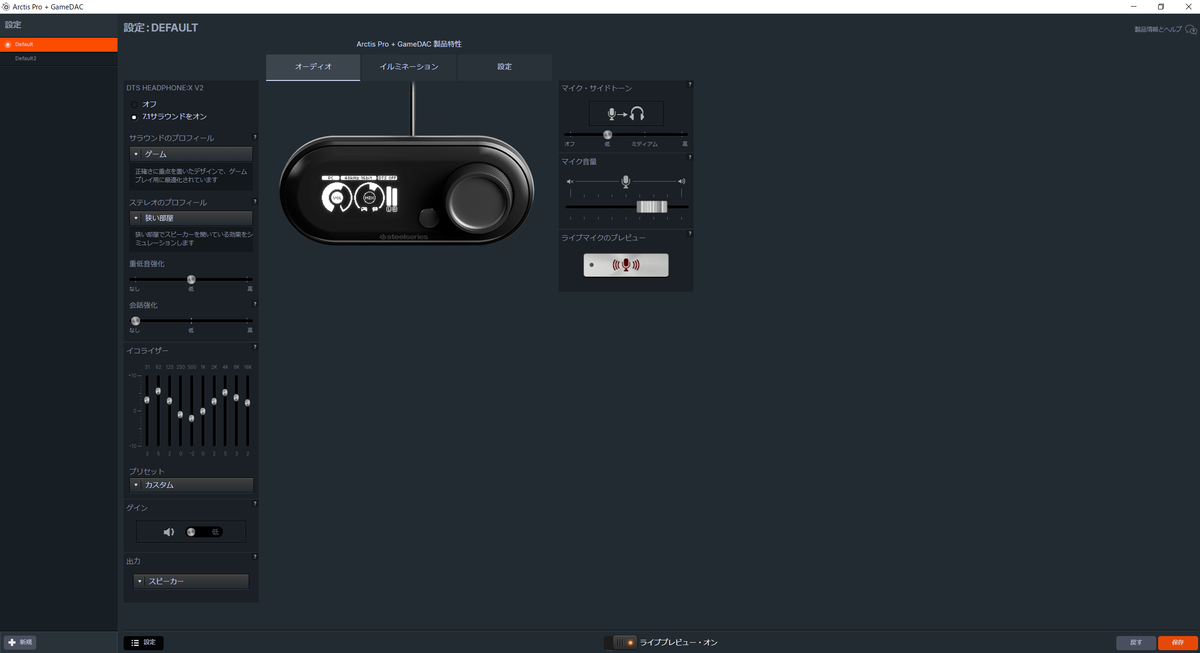Image resolution: width=1200 pixels, height=653 pixels.
Task: Show help for ゲイン section
Action: 255,506
